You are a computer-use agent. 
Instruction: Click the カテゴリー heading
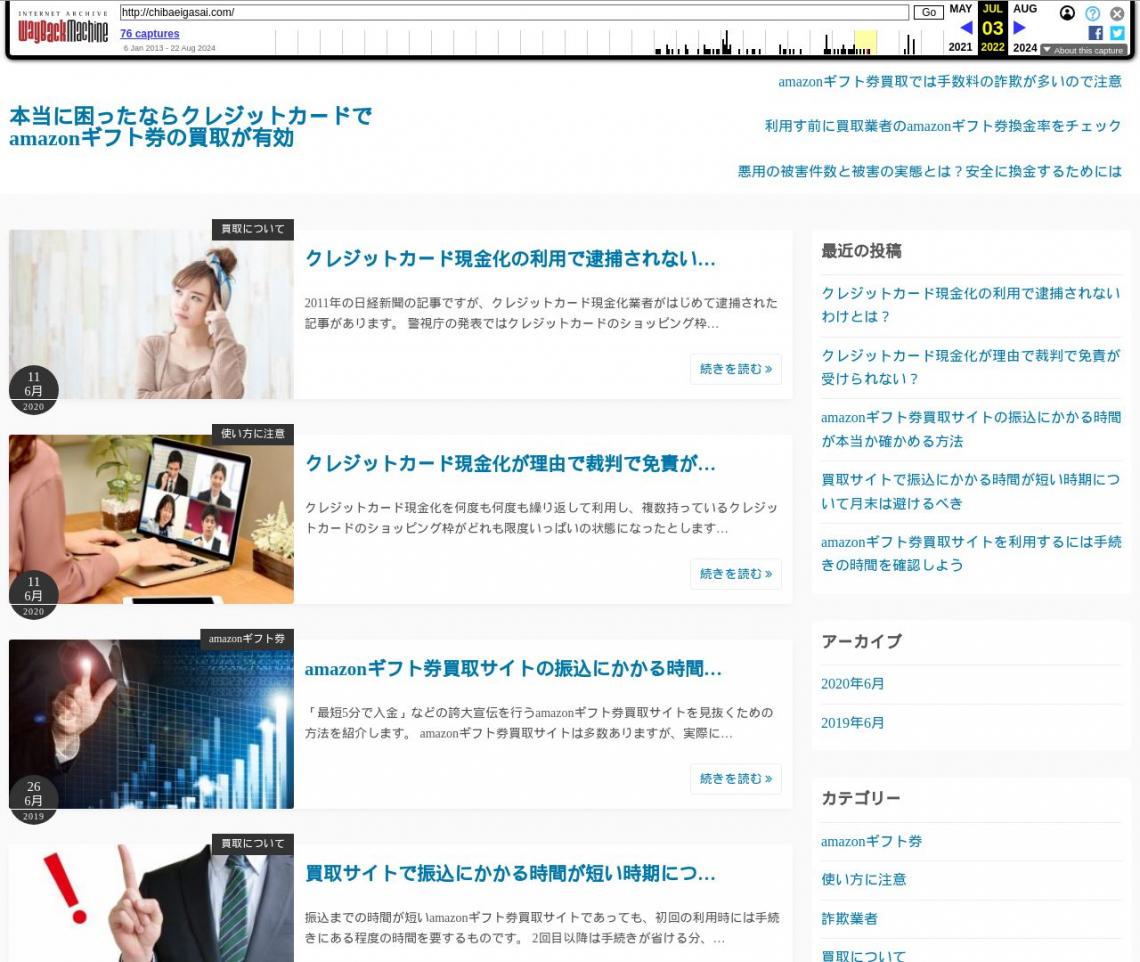click(x=861, y=798)
